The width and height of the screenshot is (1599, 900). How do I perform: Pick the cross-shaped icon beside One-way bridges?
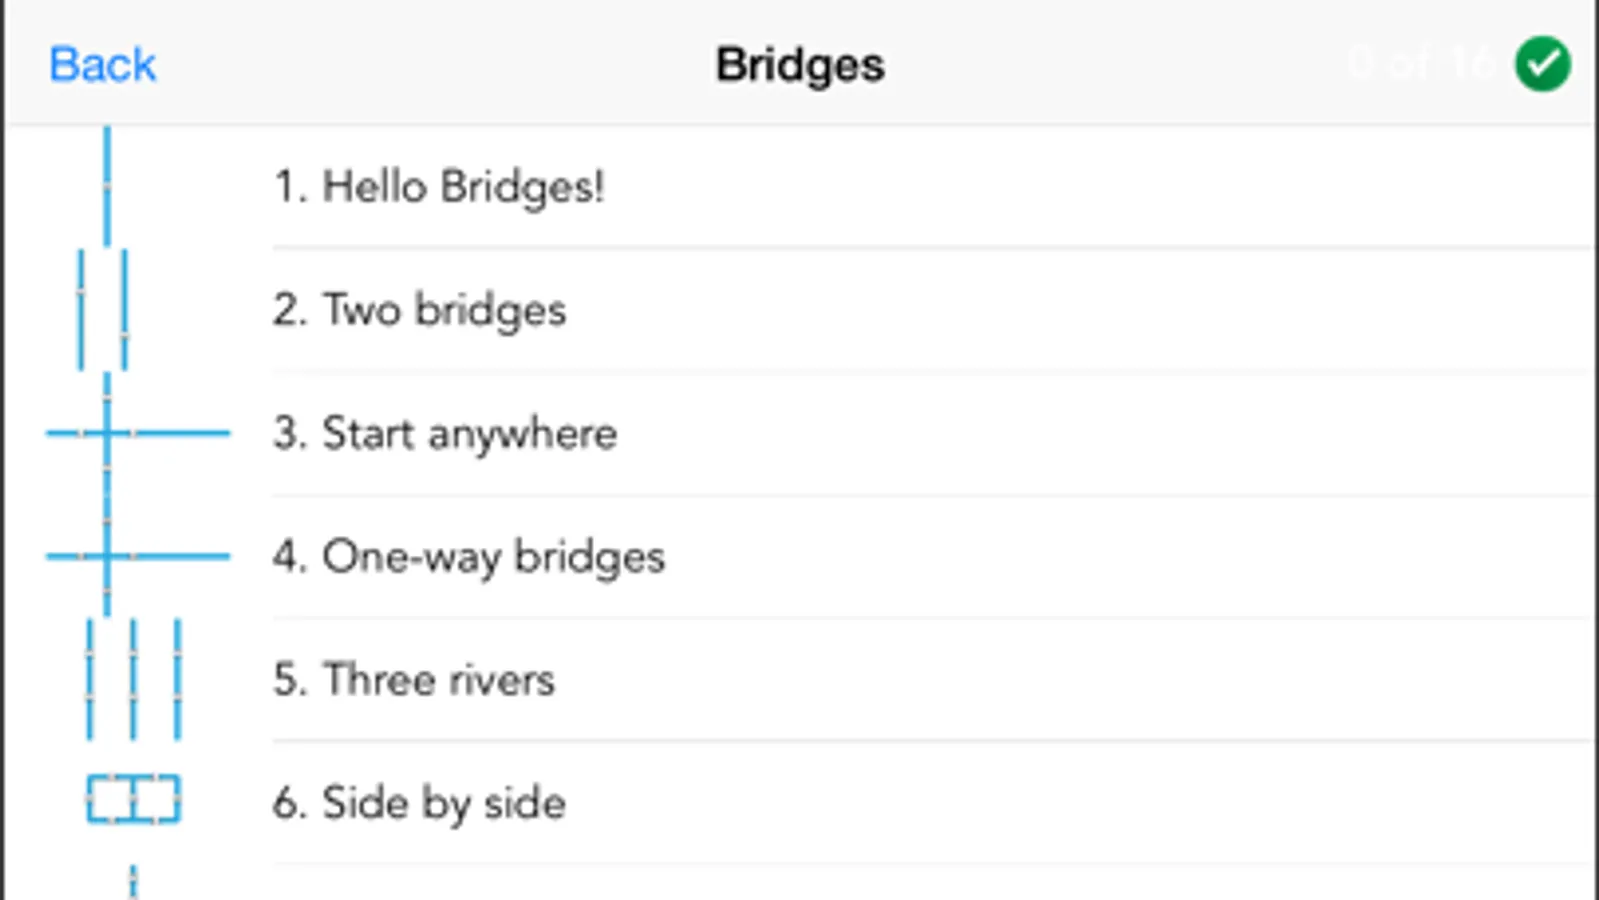click(138, 556)
